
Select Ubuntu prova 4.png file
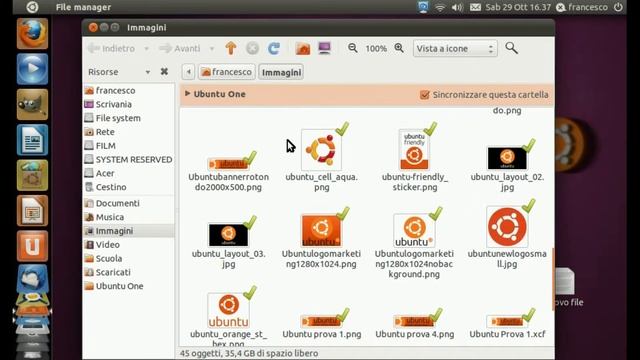[414, 321]
